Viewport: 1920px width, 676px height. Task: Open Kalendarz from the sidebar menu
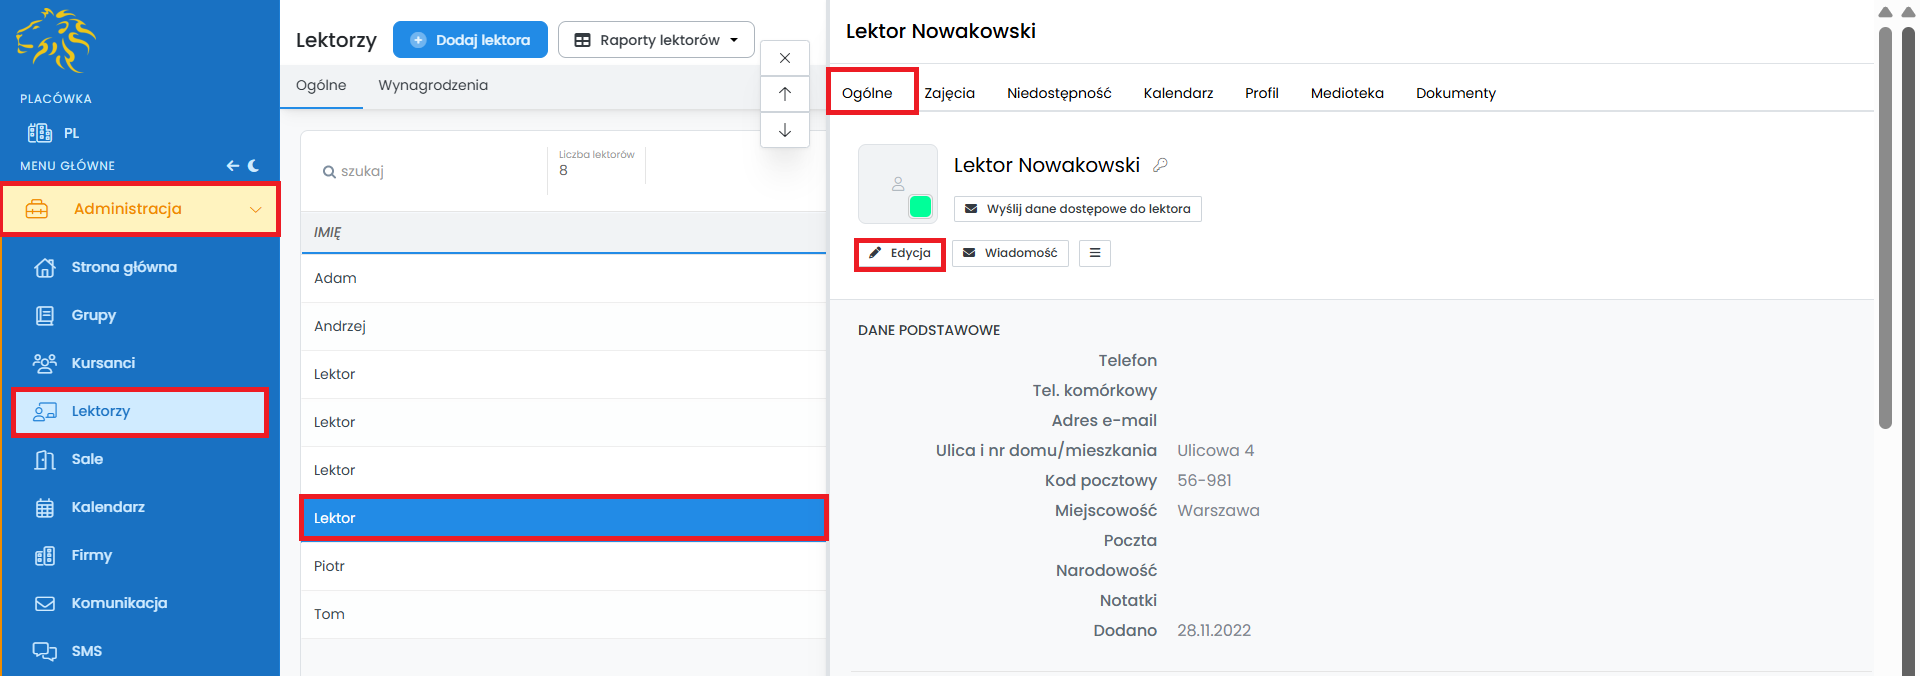click(108, 507)
